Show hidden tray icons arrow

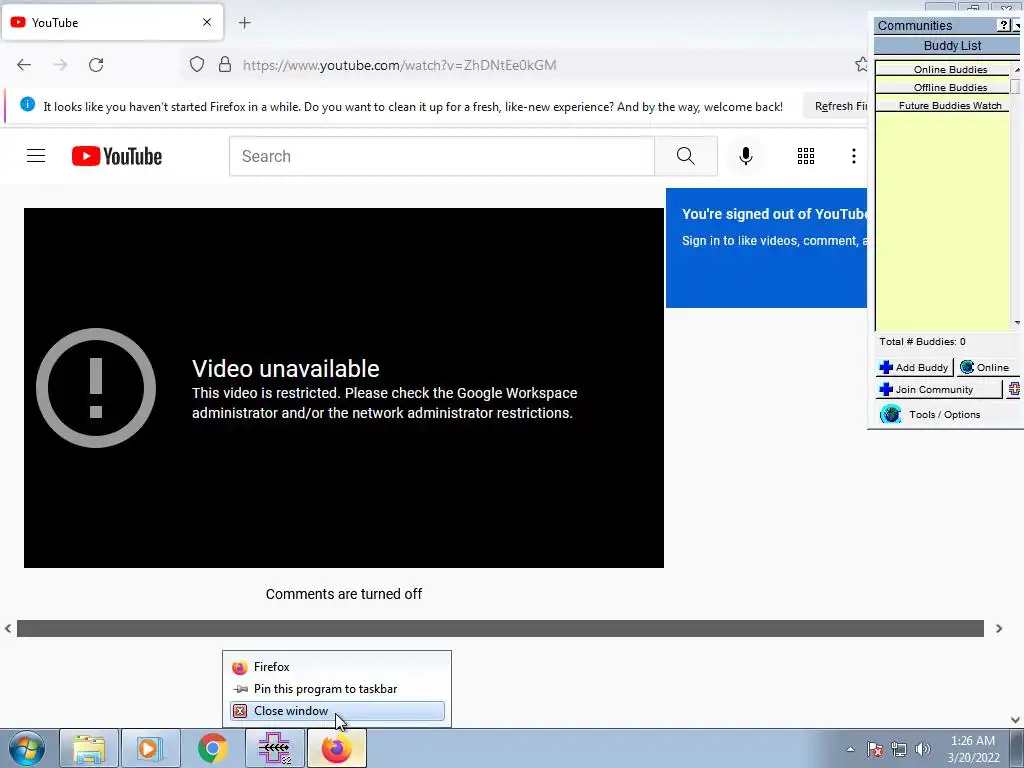tap(850, 749)
